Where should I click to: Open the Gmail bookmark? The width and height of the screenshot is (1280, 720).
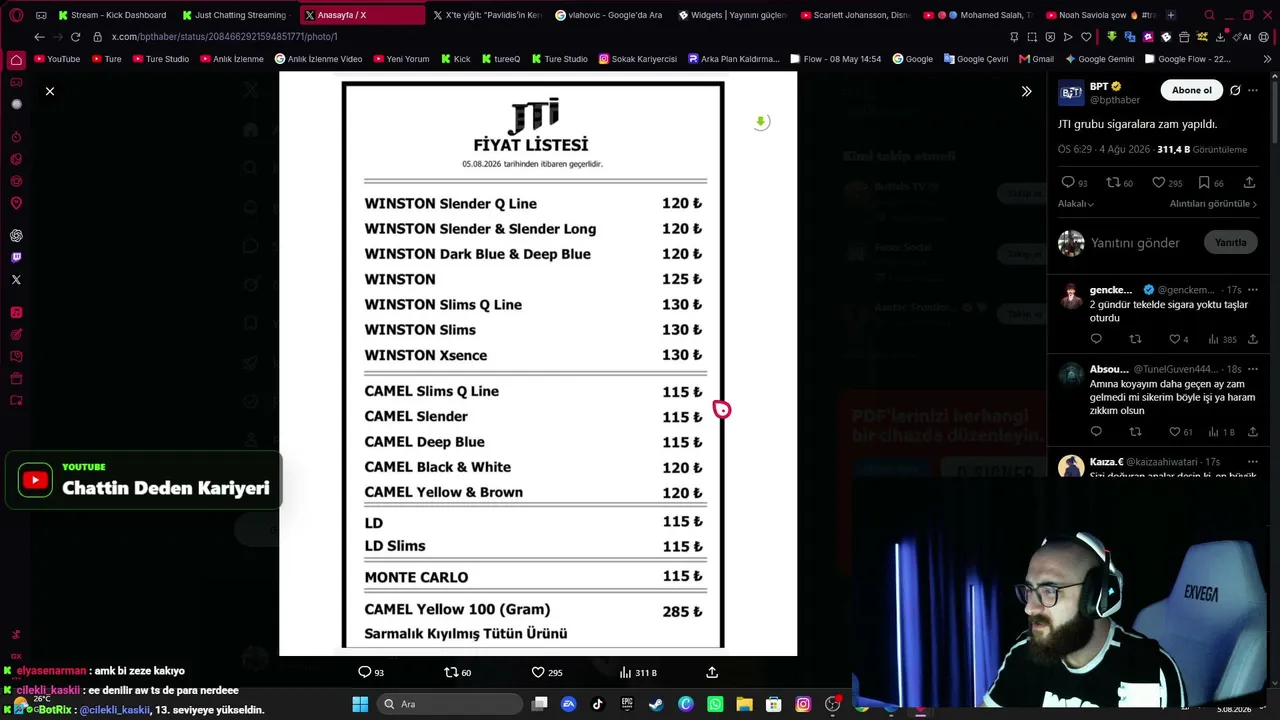pos(1036,59)
